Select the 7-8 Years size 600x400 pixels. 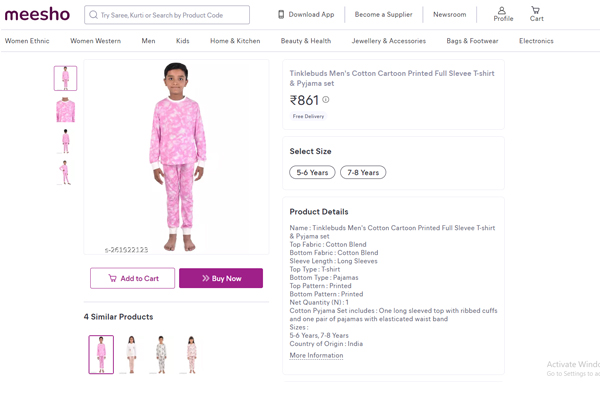pos(363,172)
